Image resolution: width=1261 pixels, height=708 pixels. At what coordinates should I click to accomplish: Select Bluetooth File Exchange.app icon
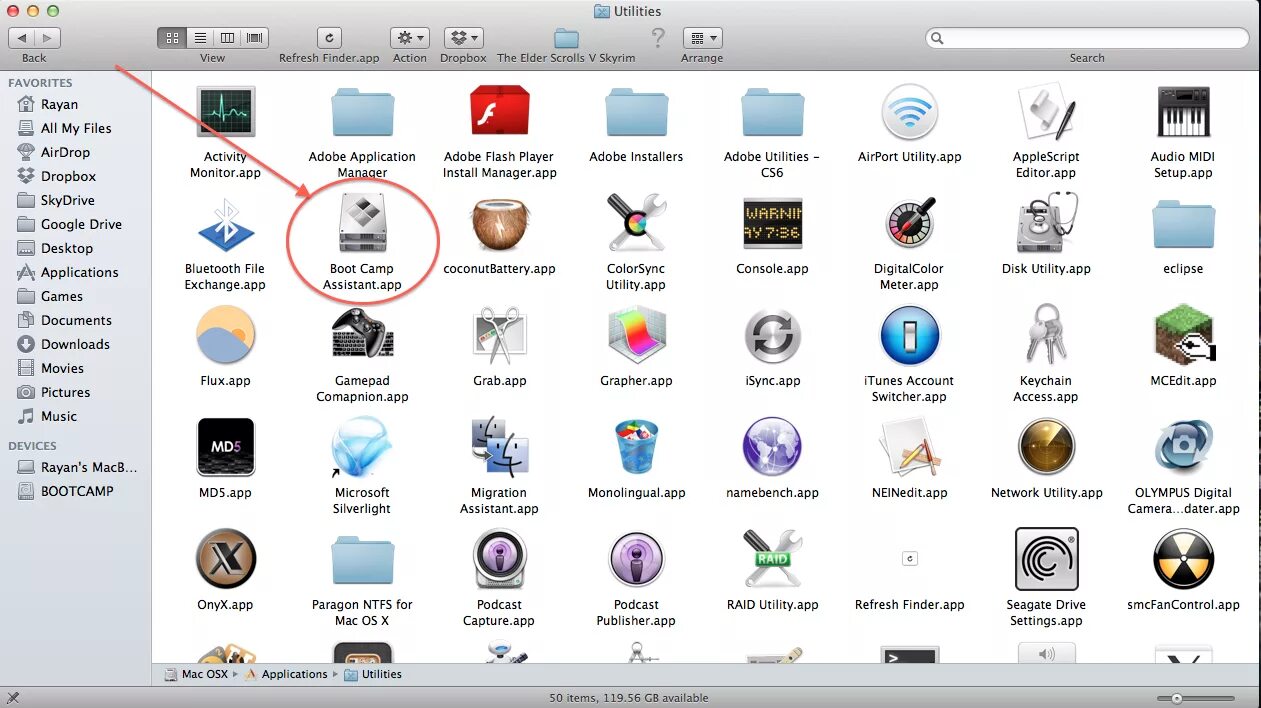(x=225, y=224)
